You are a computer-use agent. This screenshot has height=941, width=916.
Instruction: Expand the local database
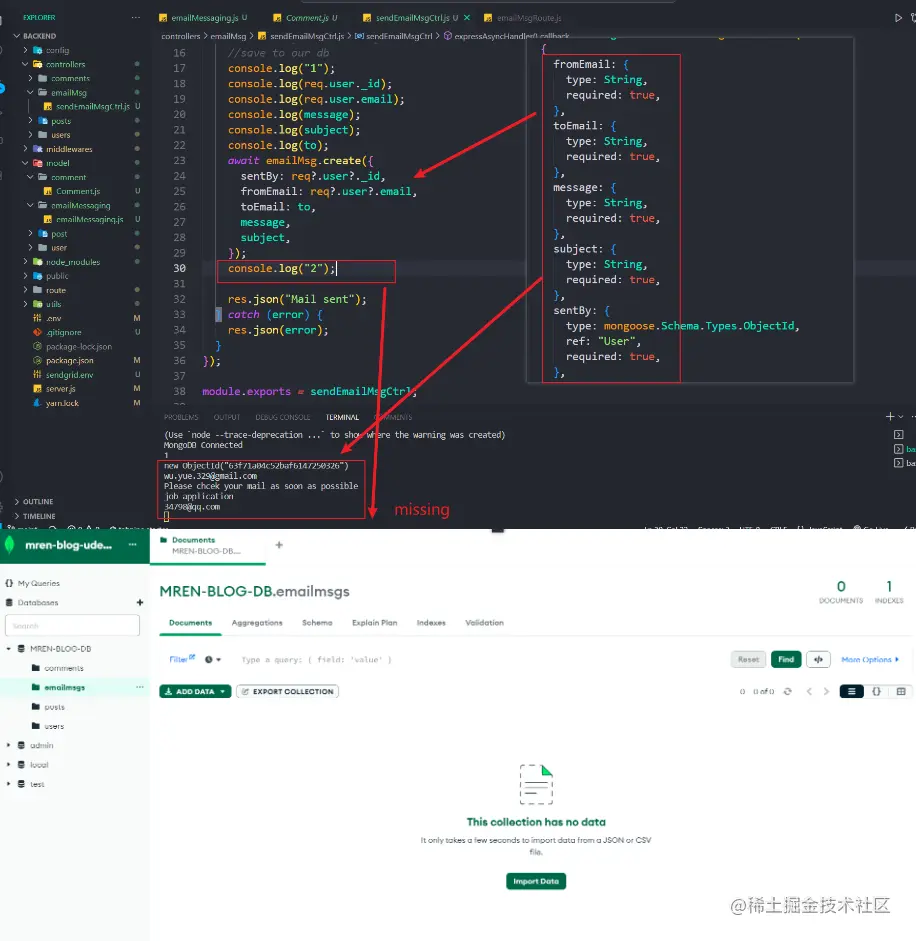pos(8,765)
